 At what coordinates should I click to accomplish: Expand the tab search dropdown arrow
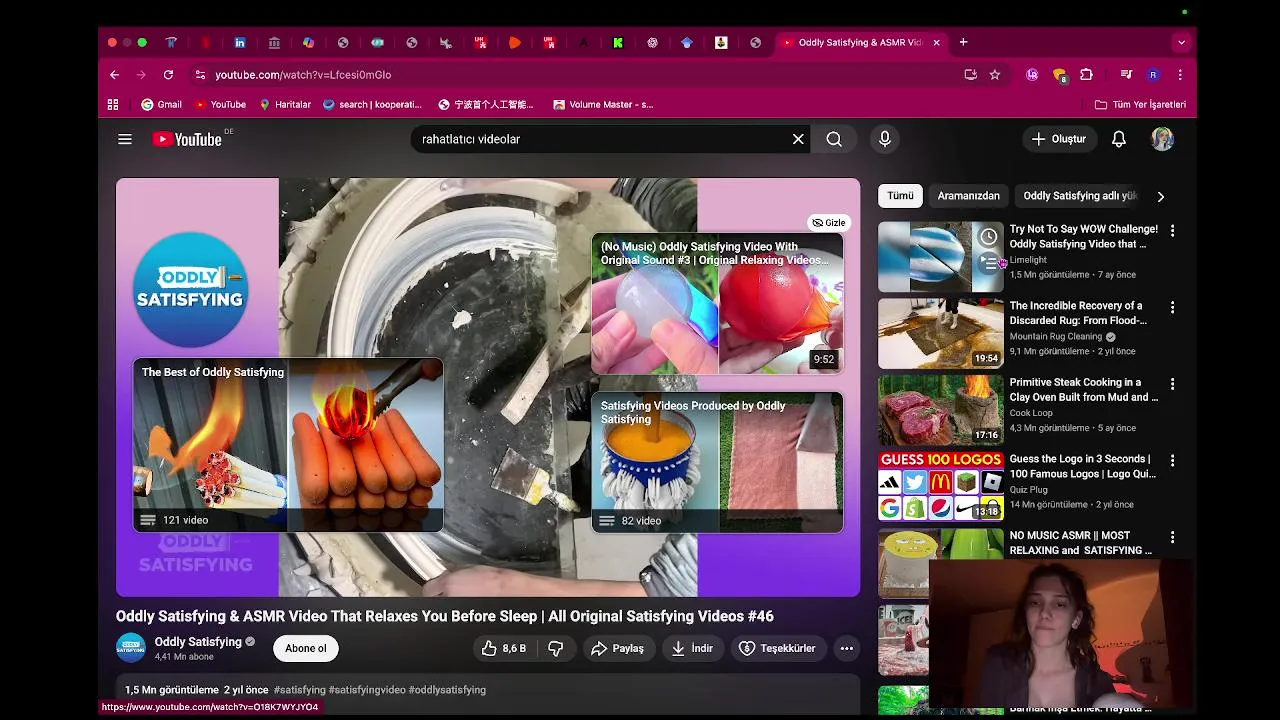[1181, 42]
